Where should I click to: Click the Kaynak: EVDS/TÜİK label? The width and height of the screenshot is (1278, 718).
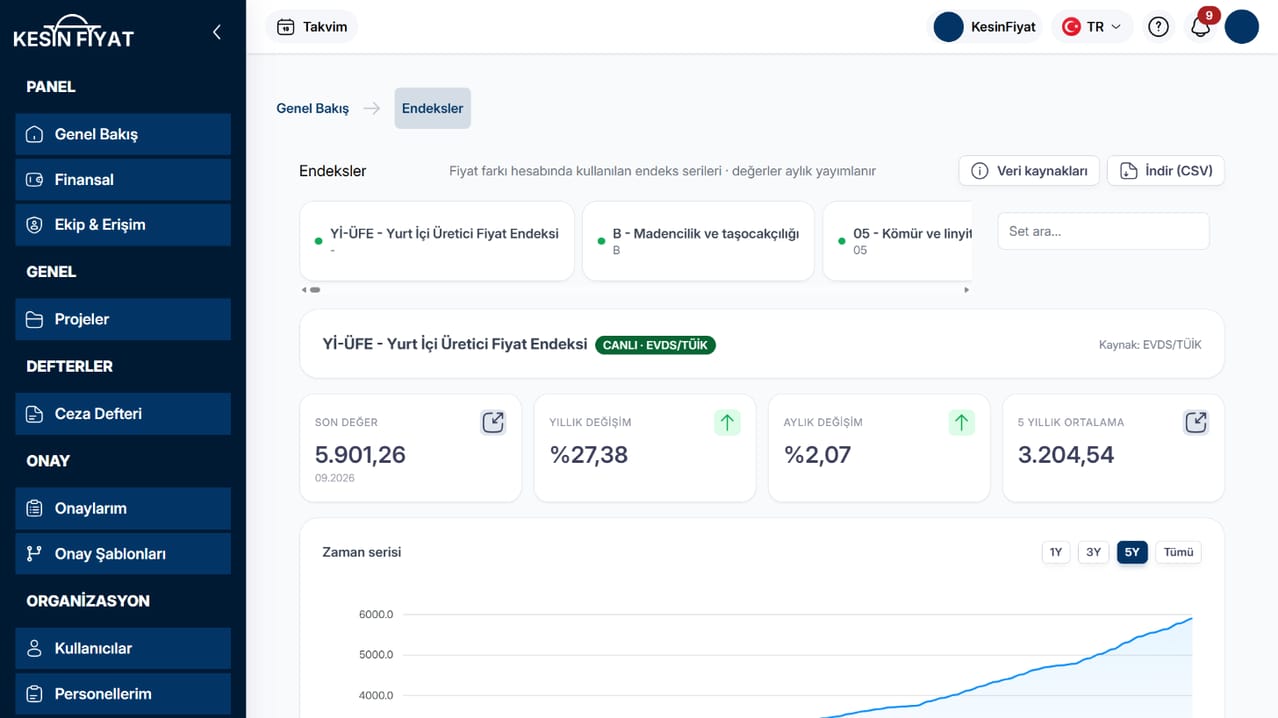1150,345
